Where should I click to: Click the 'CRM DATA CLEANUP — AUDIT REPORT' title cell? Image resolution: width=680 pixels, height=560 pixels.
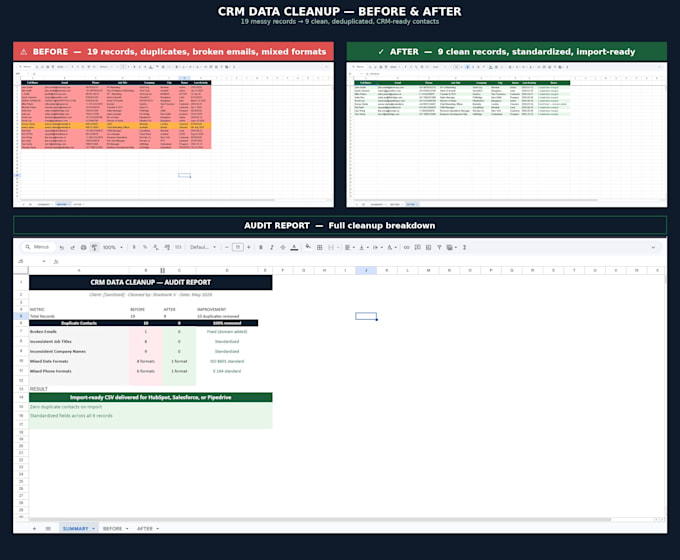[150, 282]
